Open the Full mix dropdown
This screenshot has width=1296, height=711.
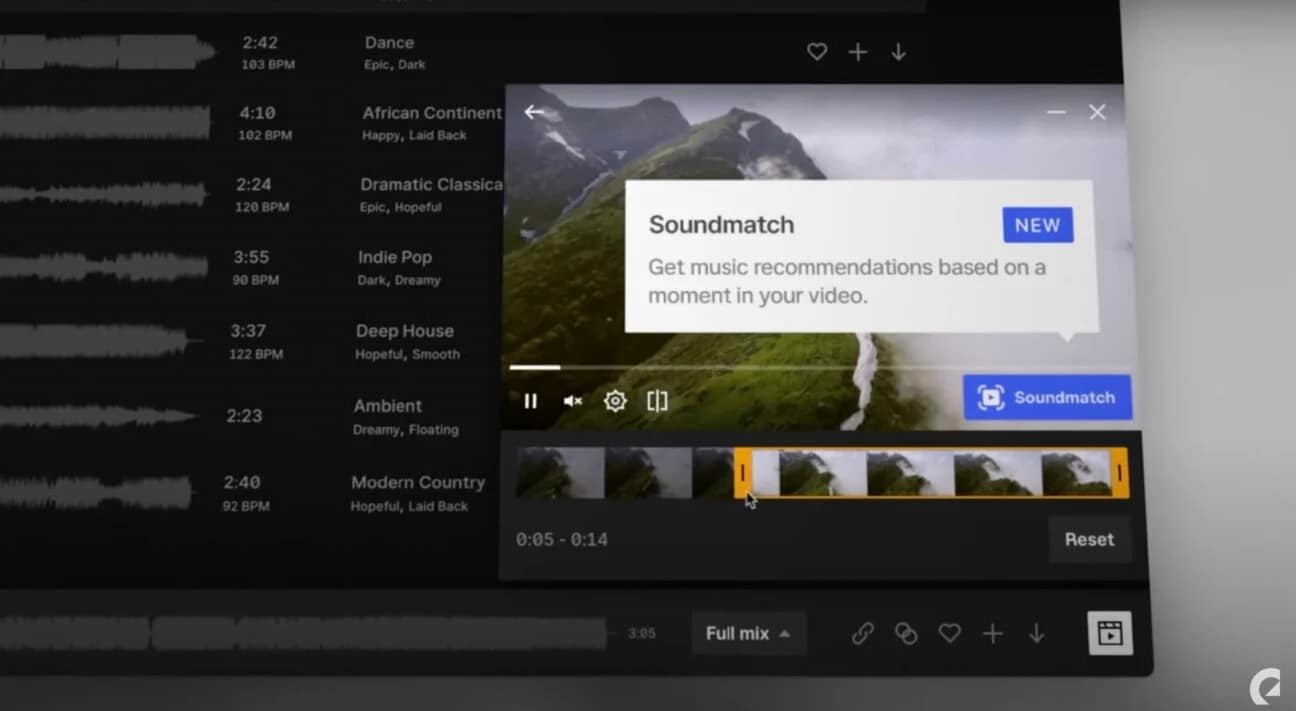tap(748, 634)
